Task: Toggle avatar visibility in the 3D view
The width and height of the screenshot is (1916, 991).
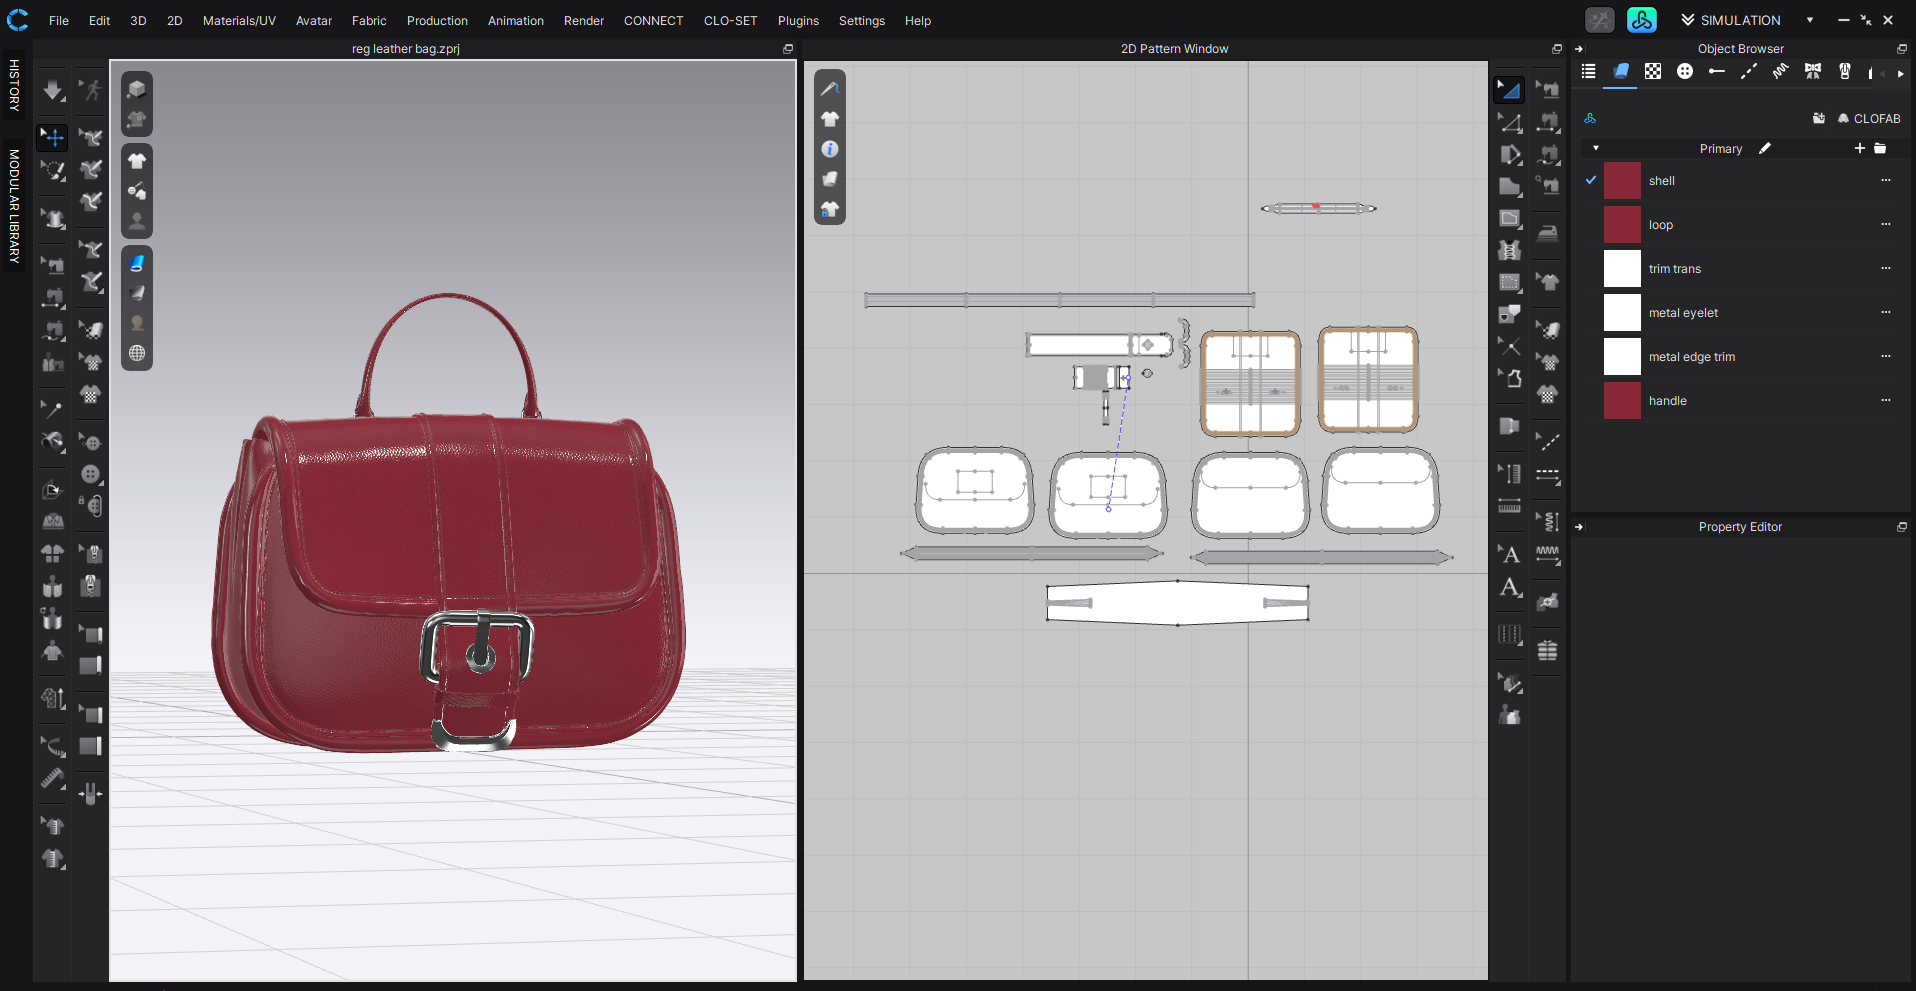Action: click(x=136, y=222)
